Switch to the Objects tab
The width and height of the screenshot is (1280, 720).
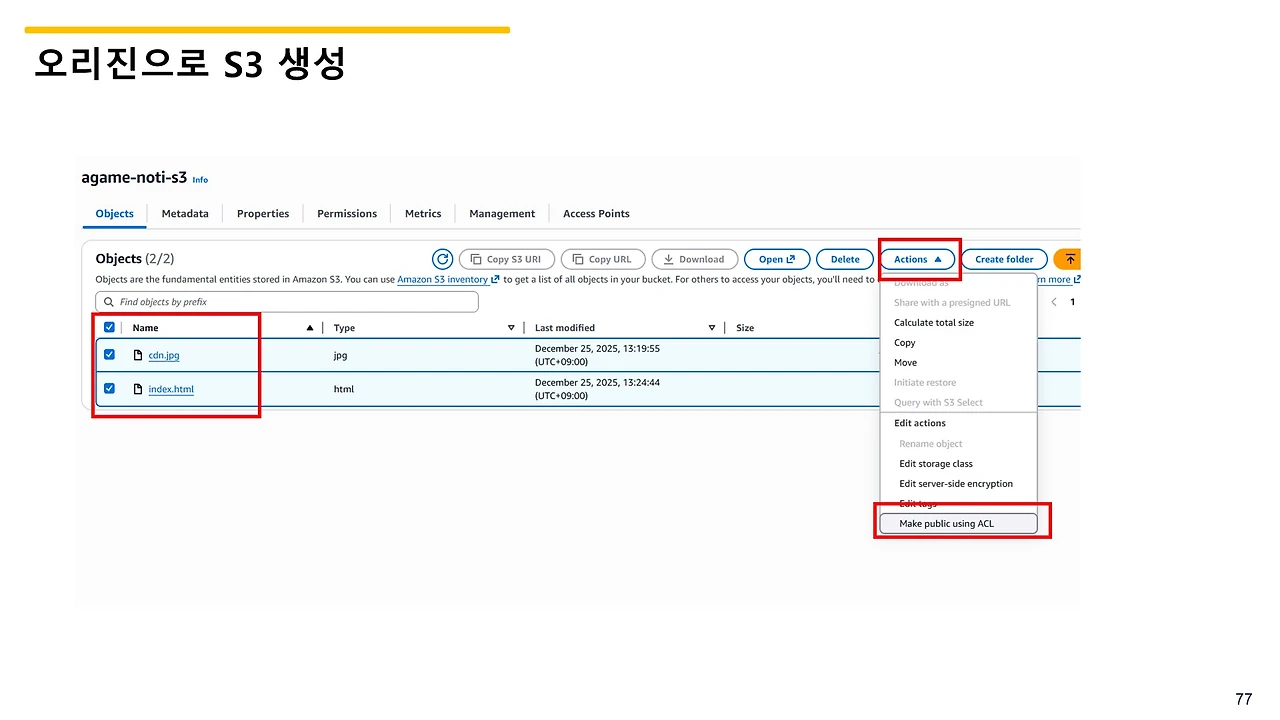pos(115,213)
